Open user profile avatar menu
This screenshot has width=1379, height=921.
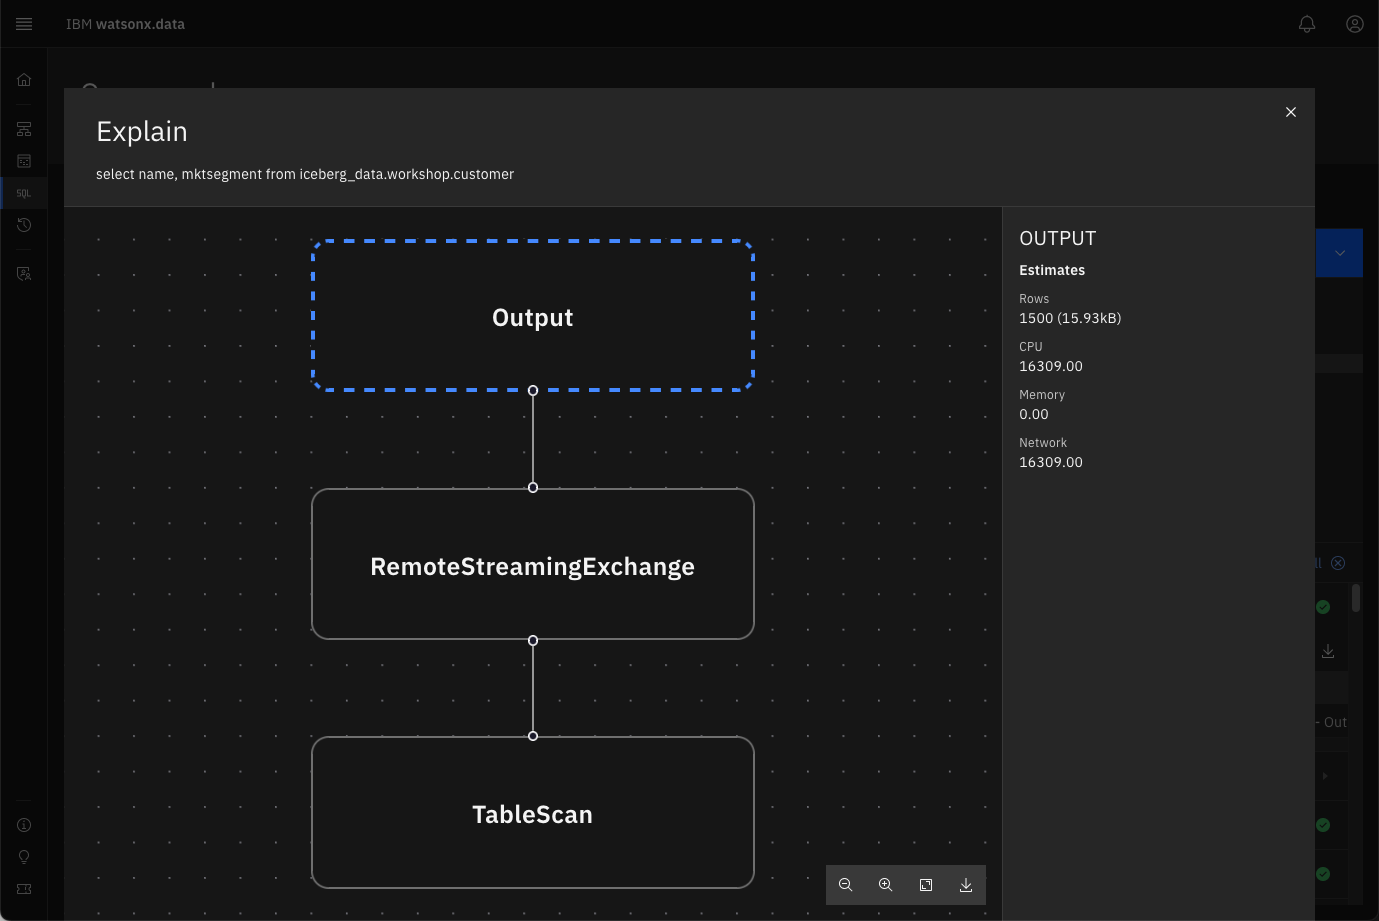coord(1355,24)
